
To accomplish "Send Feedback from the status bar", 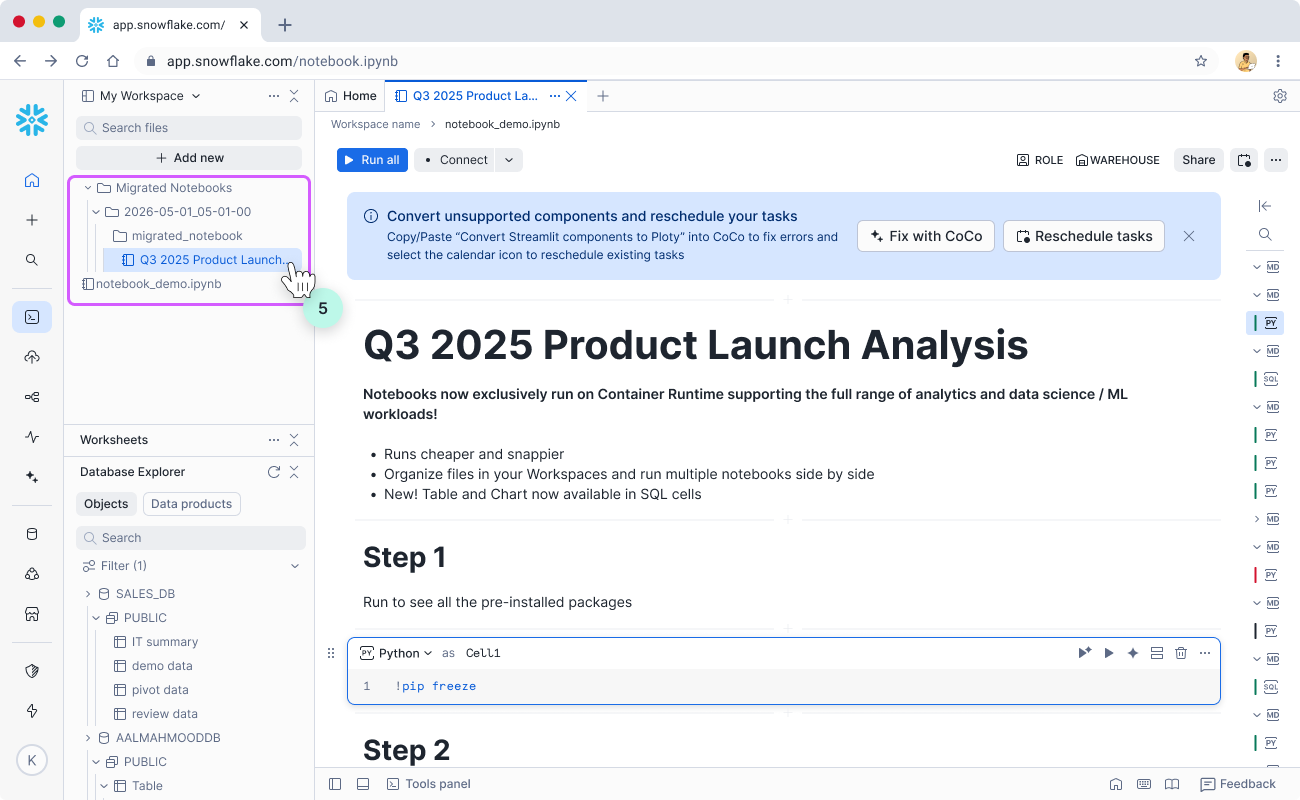I will click(x=1238, y=784).
